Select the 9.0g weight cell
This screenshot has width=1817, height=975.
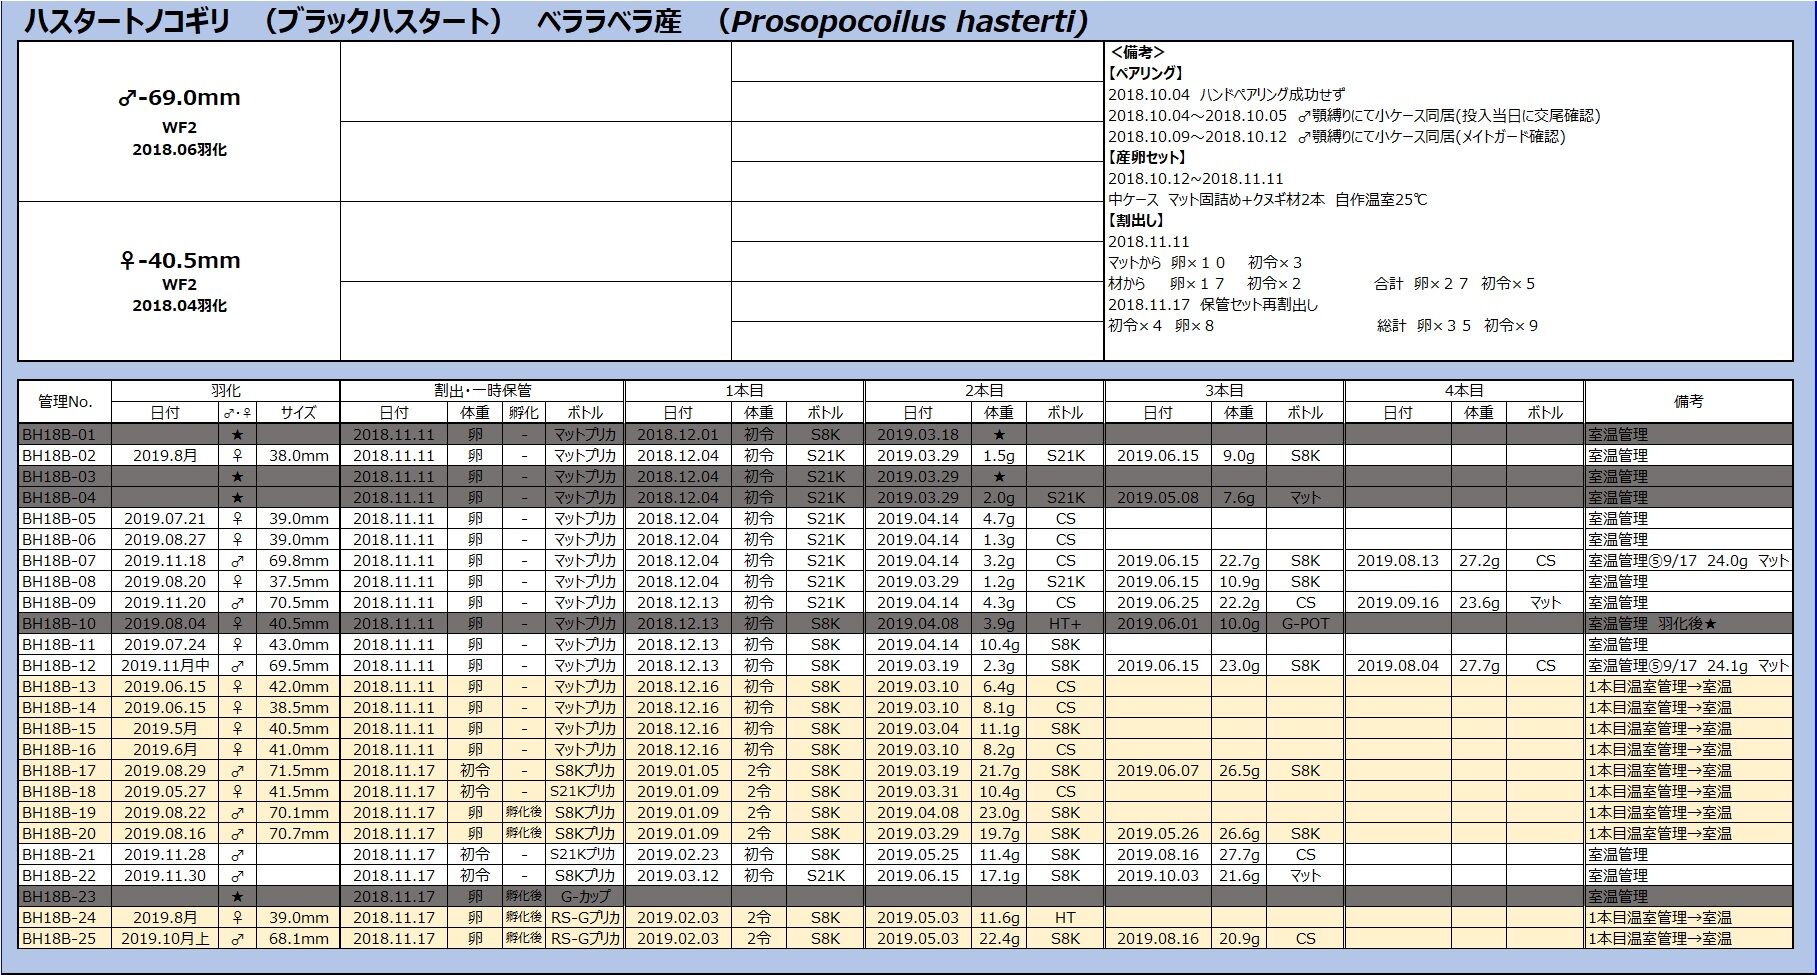click(x=1239, y=455)
